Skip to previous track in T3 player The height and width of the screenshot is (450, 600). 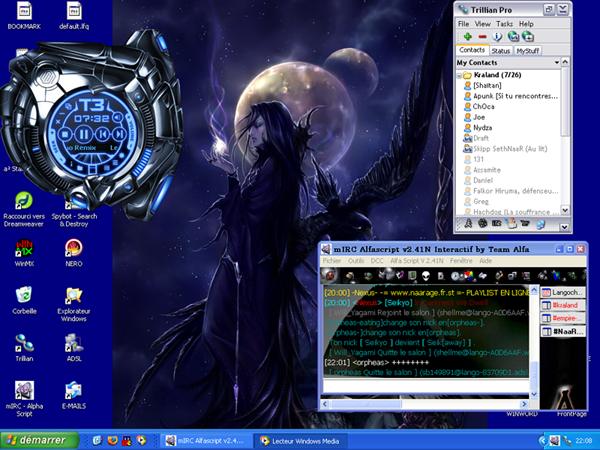[102, 134]
